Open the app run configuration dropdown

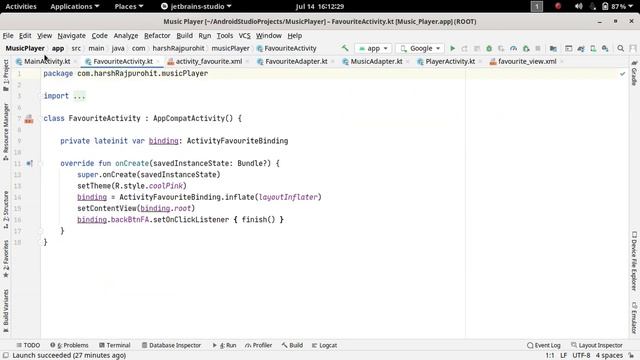[373, 48]
